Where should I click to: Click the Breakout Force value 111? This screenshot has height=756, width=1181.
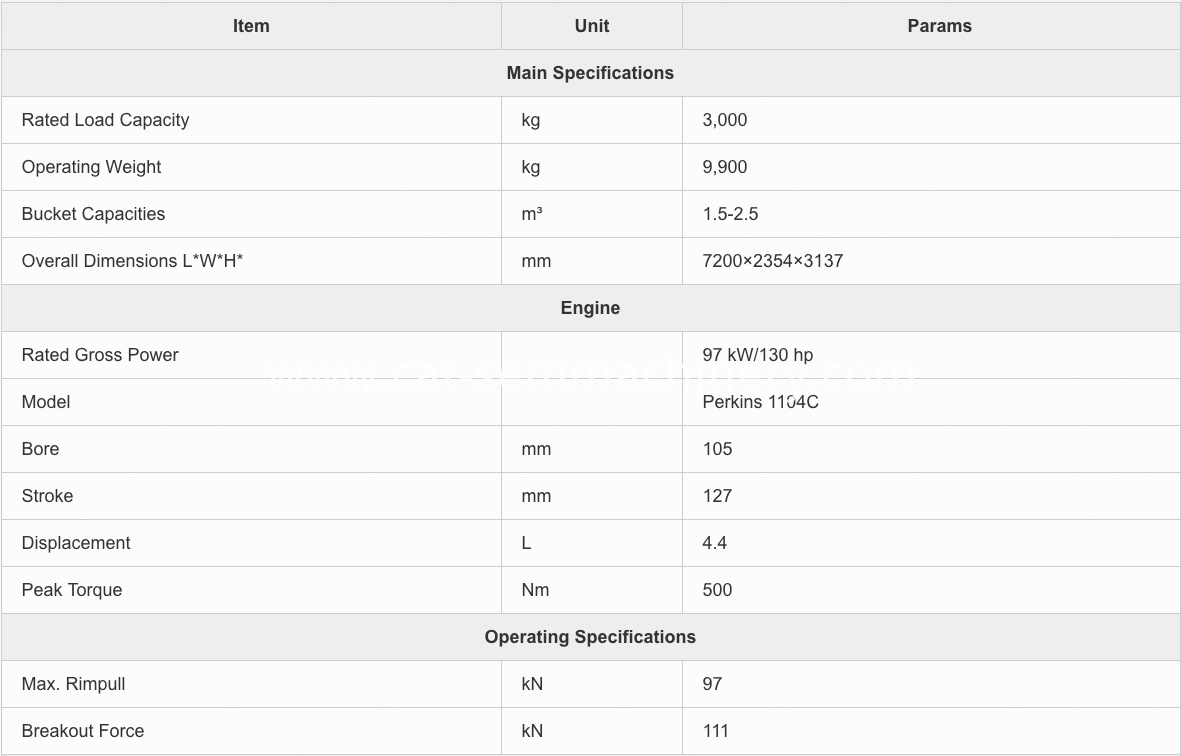(x=715, y=731)
